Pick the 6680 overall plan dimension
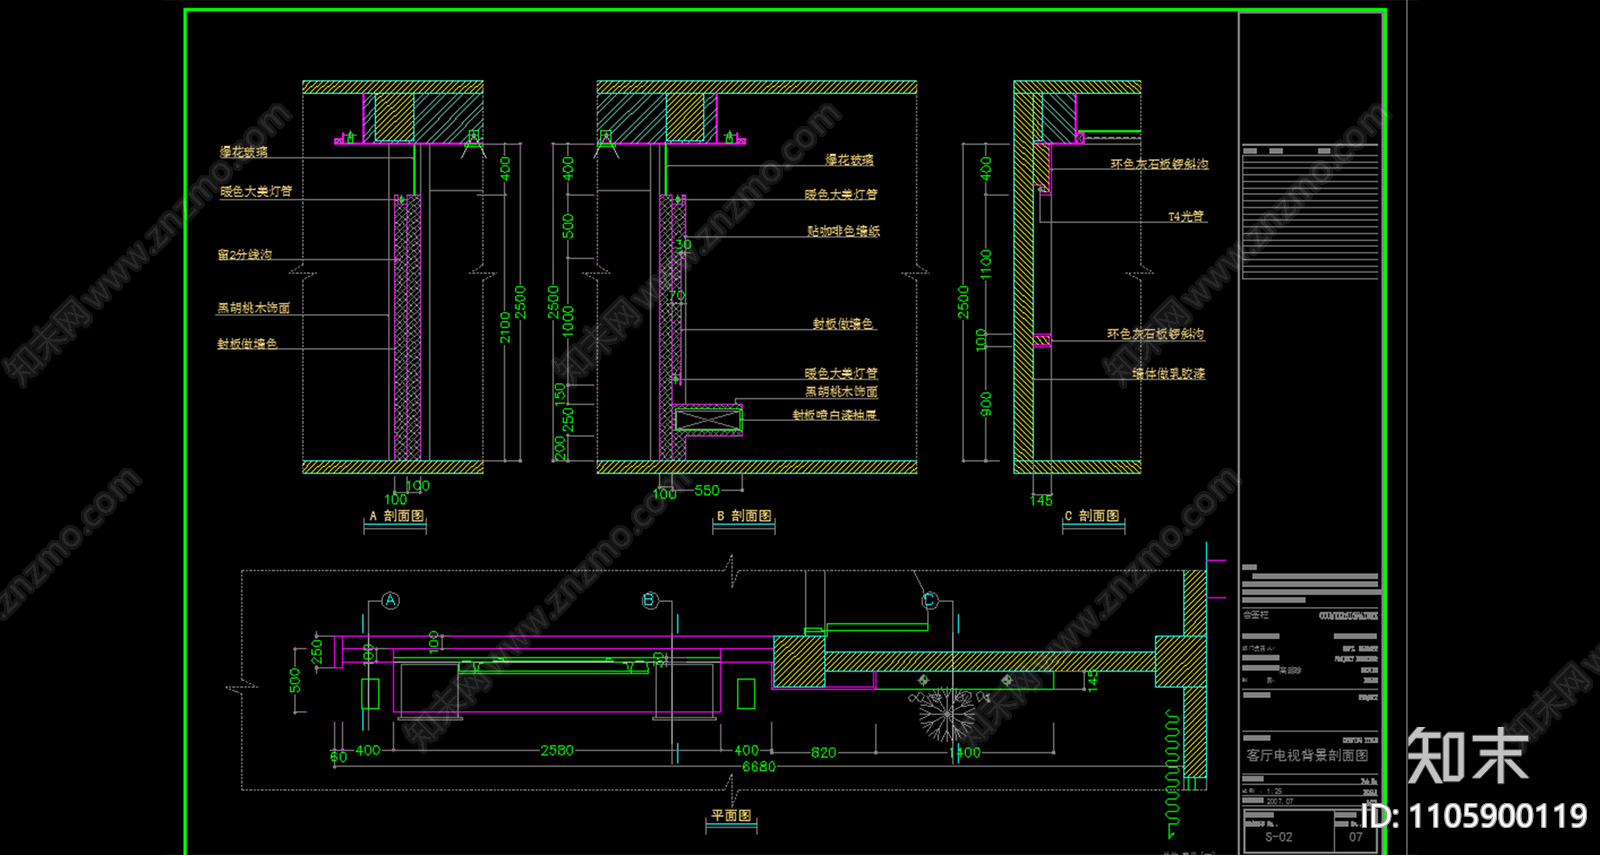Image resolution: width=1600 pixels, height=855 pixels. pos(759,767)
